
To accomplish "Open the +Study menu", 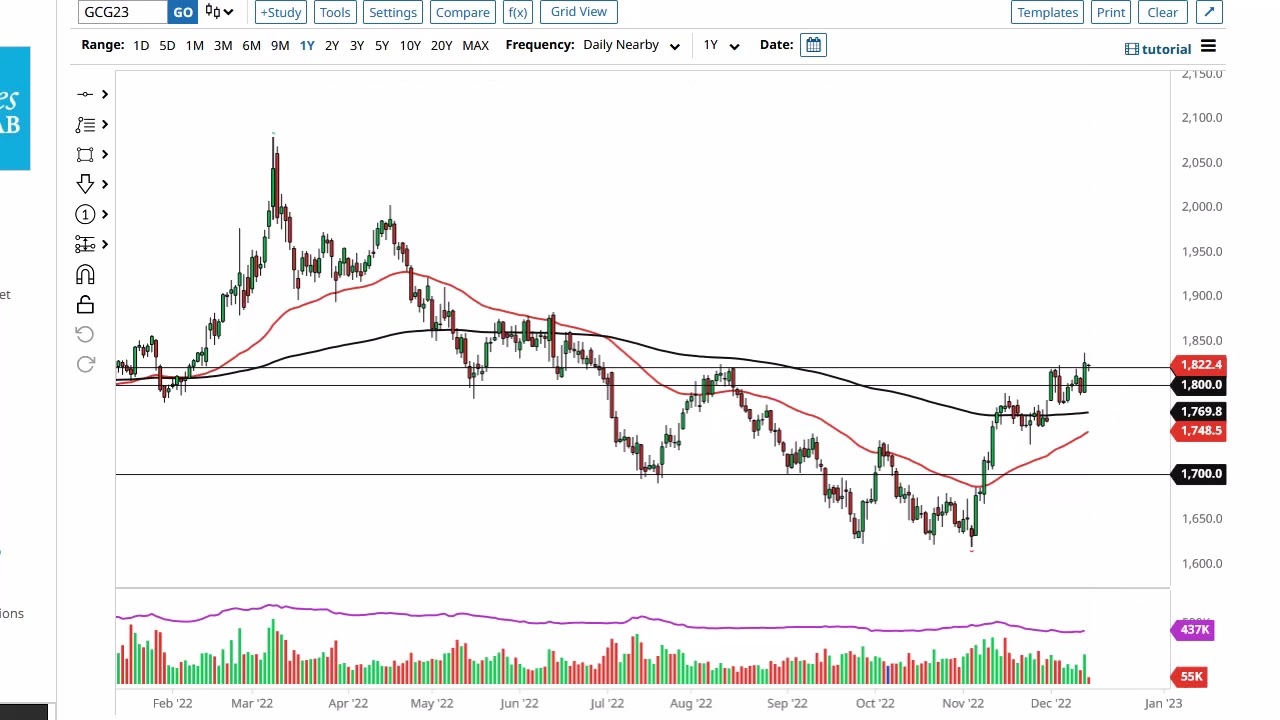I will (280, 12).
